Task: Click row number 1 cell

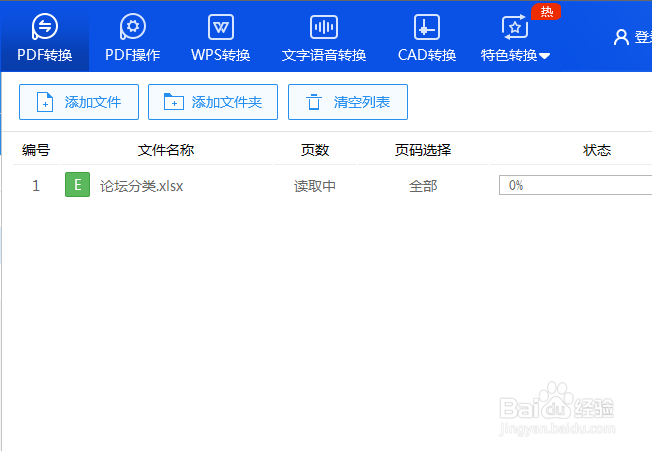Action: pyautogui.click(x=36, y=186)
